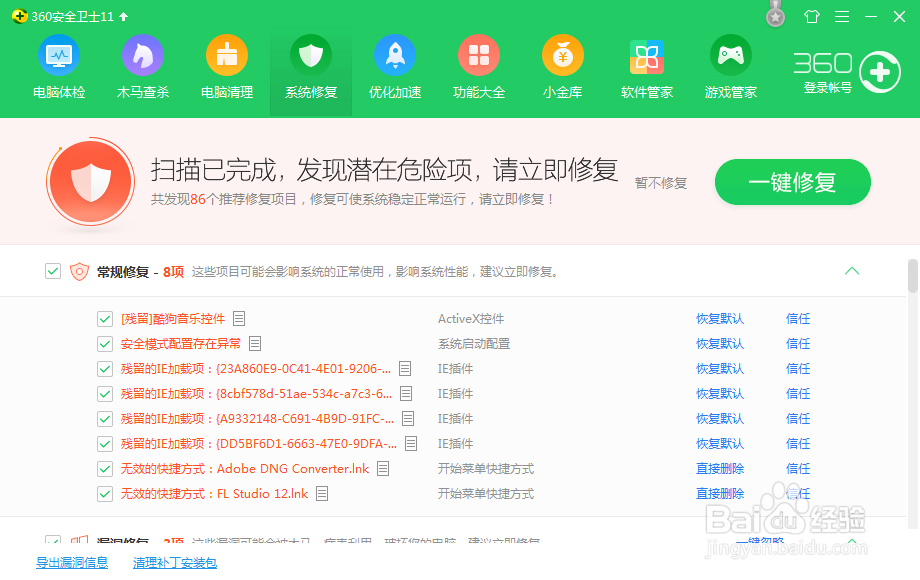Switch to 优化加速 (optimization)

(x=394, y=67)
